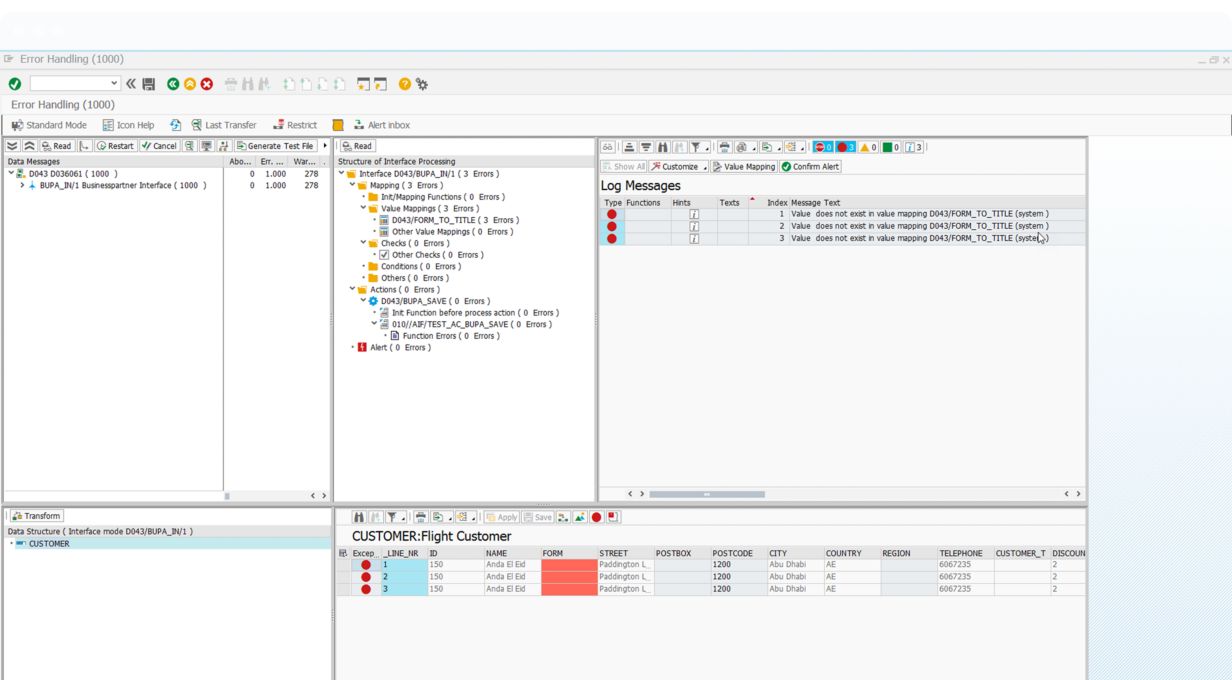Open the Customize dropdown menu

point(679,166)
